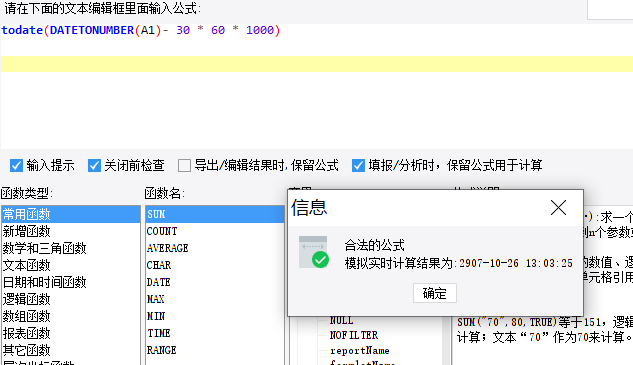The width and height of the screenshot is (633, 365).
Task: Select the MIN function
Action: click(x=215, y=316)
